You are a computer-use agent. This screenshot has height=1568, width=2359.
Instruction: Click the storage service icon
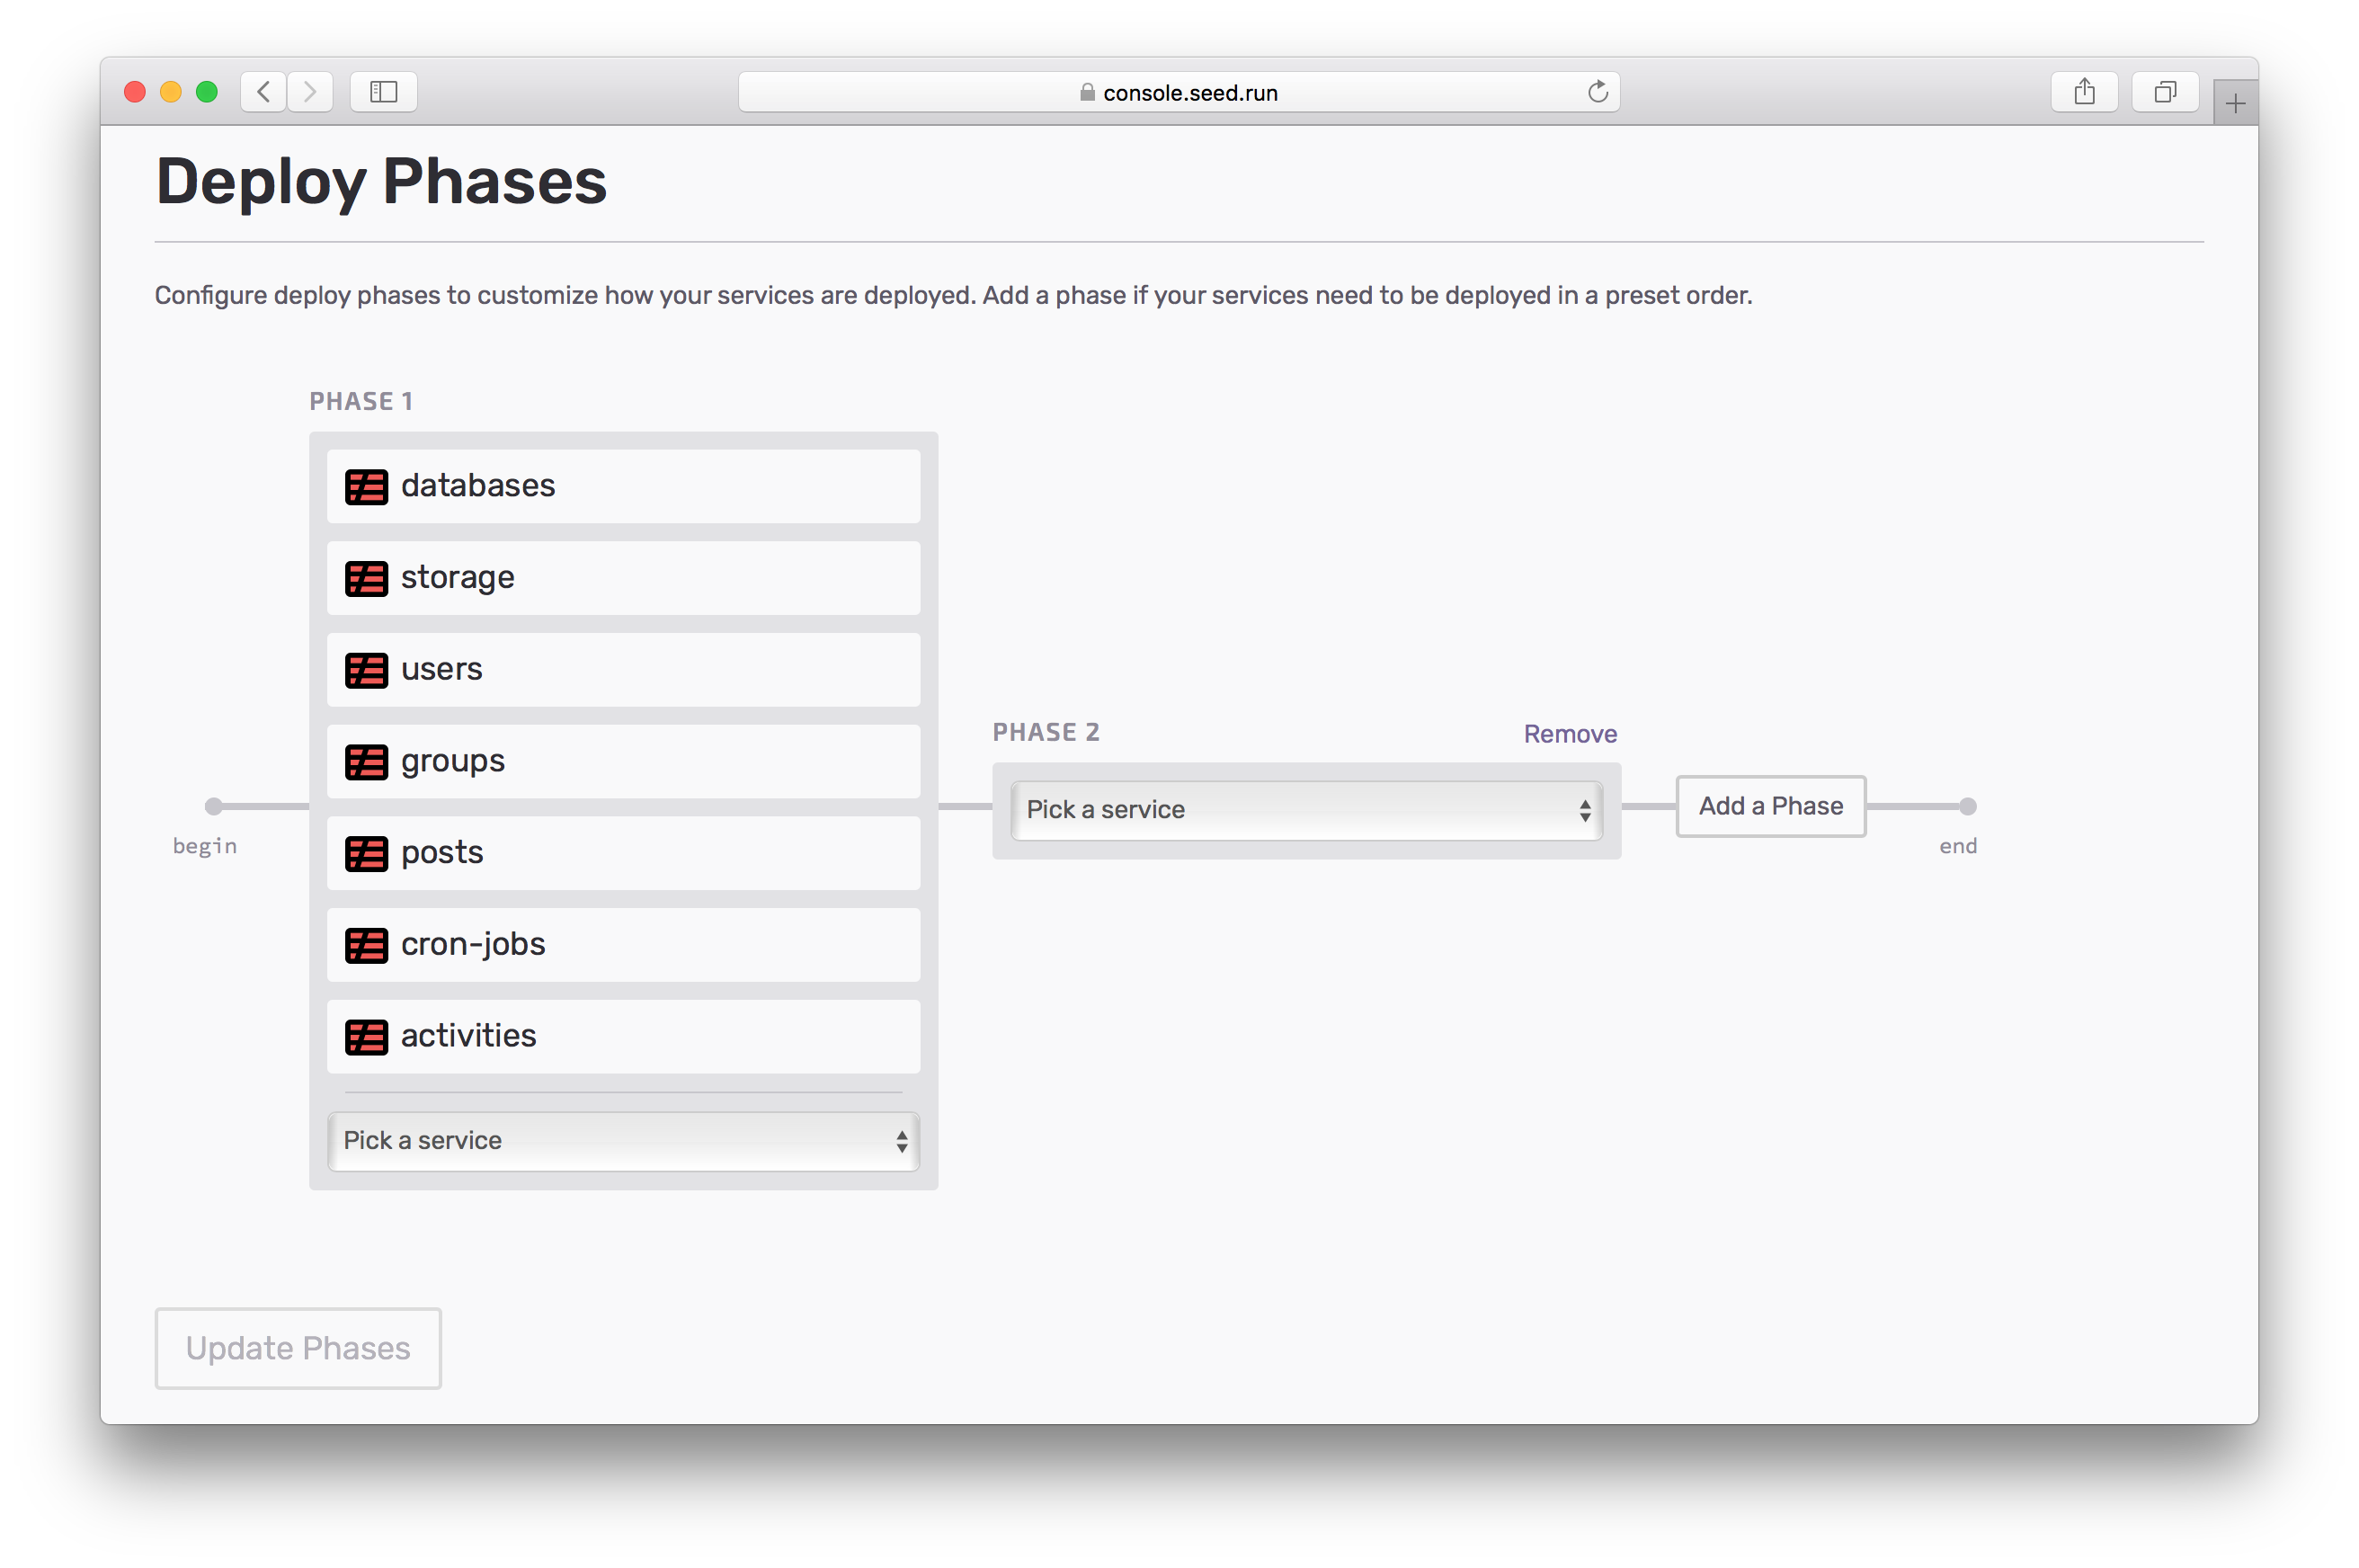[366, 578]
